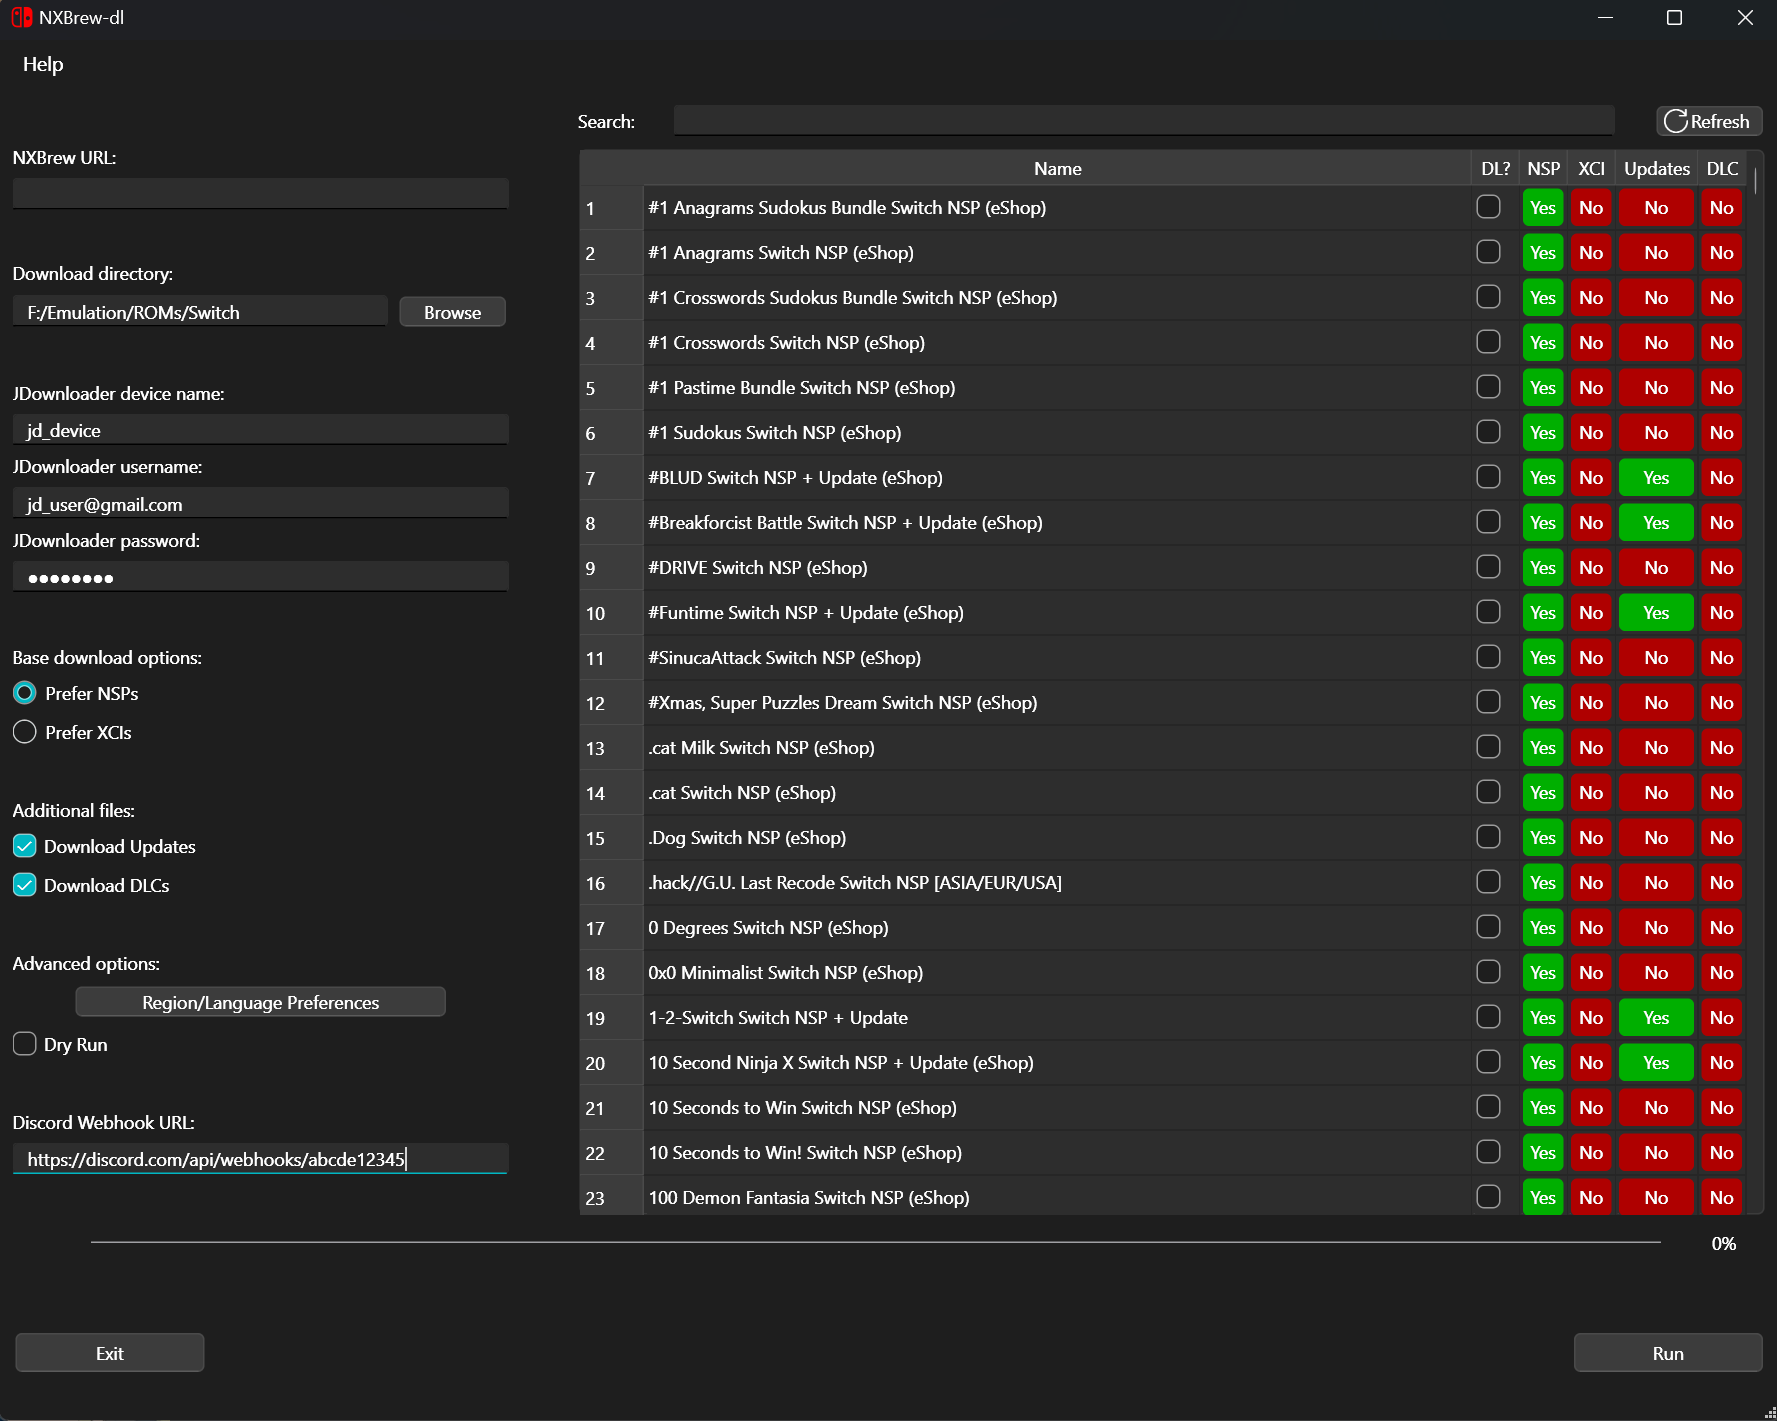
Task: Check DL box for .hack//G.U. Last Recode
Action: pyautogui.click(x=1488, y=882)
